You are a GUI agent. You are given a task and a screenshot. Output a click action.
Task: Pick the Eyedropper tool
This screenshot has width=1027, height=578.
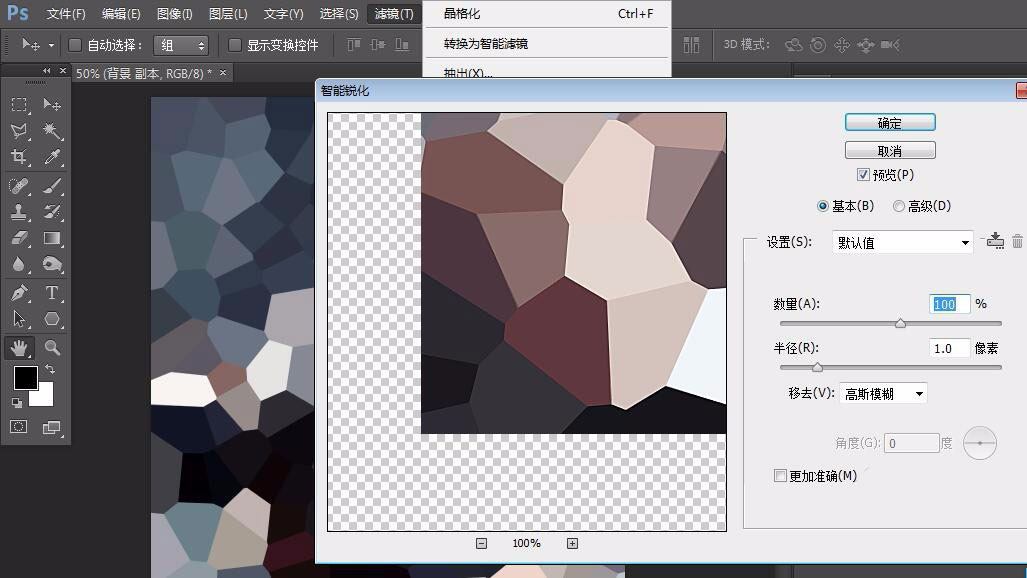click(52, 157)
